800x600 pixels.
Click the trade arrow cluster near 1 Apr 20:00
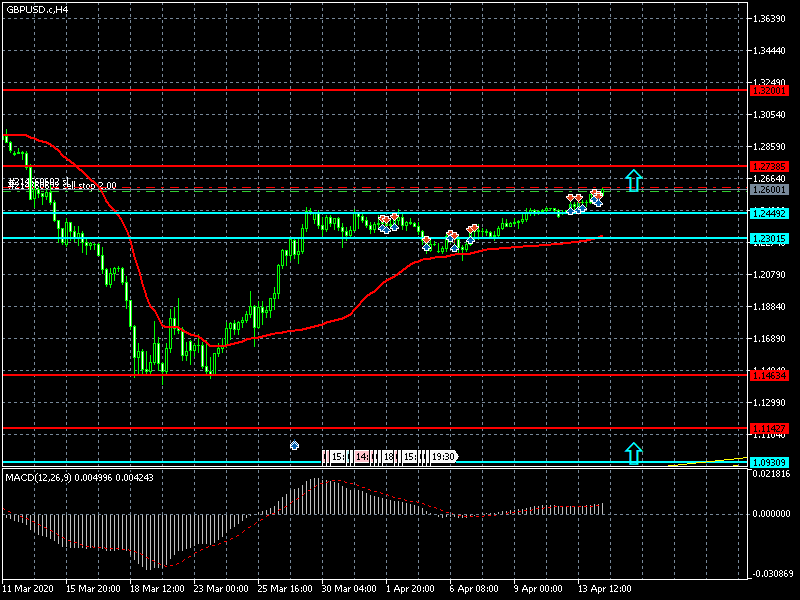point(388,223)
